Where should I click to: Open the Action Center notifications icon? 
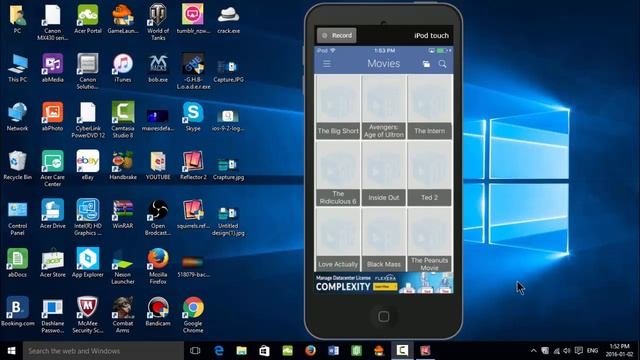pos(578,351)
